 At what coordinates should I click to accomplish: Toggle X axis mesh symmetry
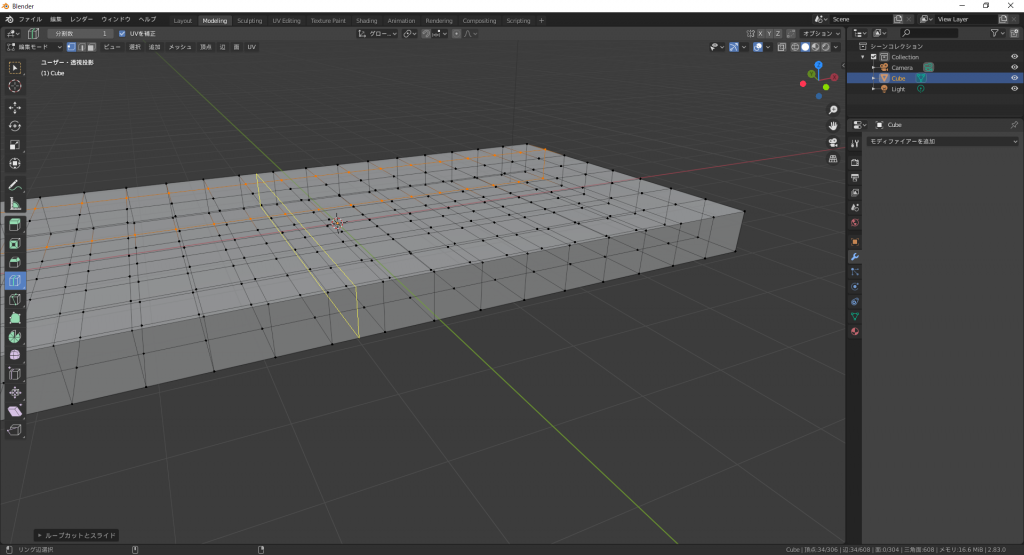pos(760,33)
